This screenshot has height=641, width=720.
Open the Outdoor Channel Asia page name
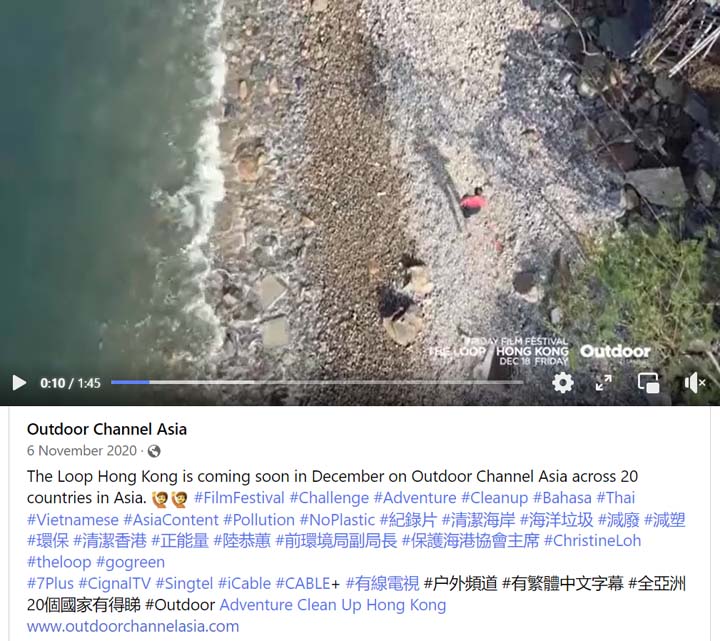coord(107,429)
